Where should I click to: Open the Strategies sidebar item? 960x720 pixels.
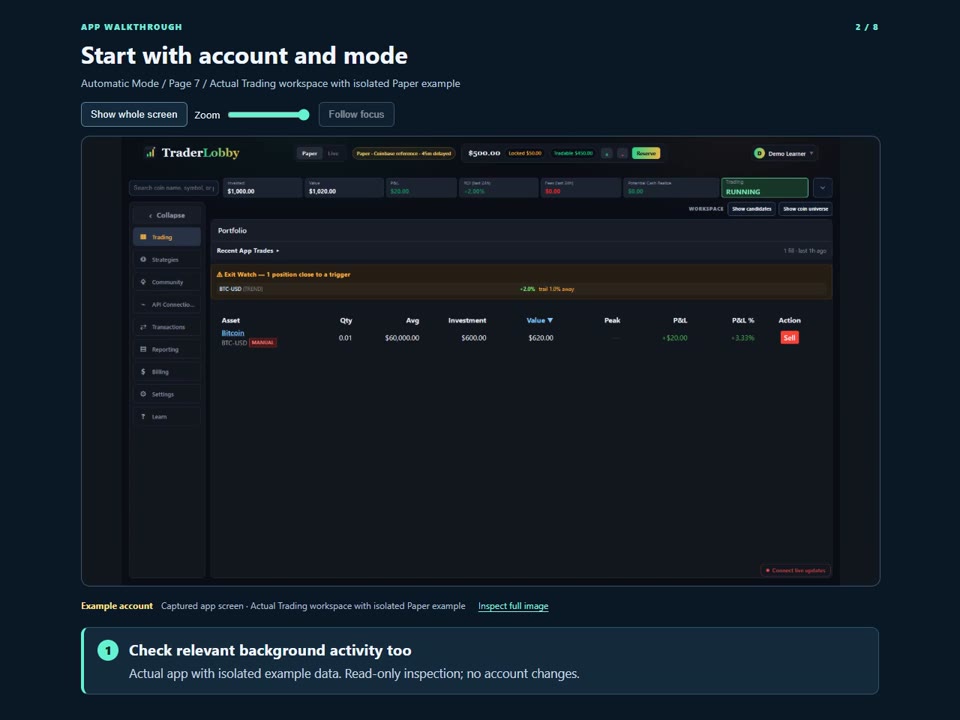167,260
